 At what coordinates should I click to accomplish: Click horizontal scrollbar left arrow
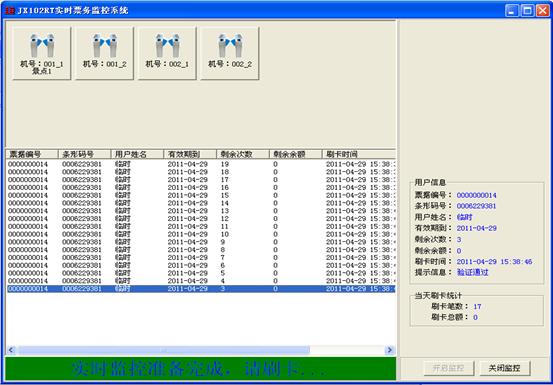11,350
